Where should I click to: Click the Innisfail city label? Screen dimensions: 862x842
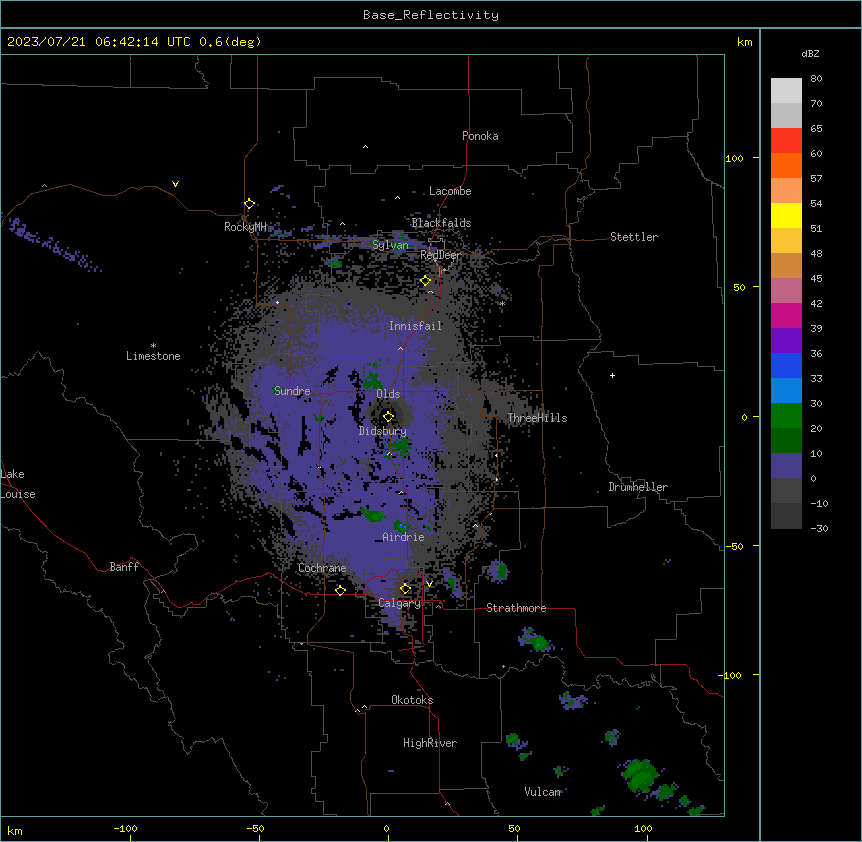[x=415, y=326]
